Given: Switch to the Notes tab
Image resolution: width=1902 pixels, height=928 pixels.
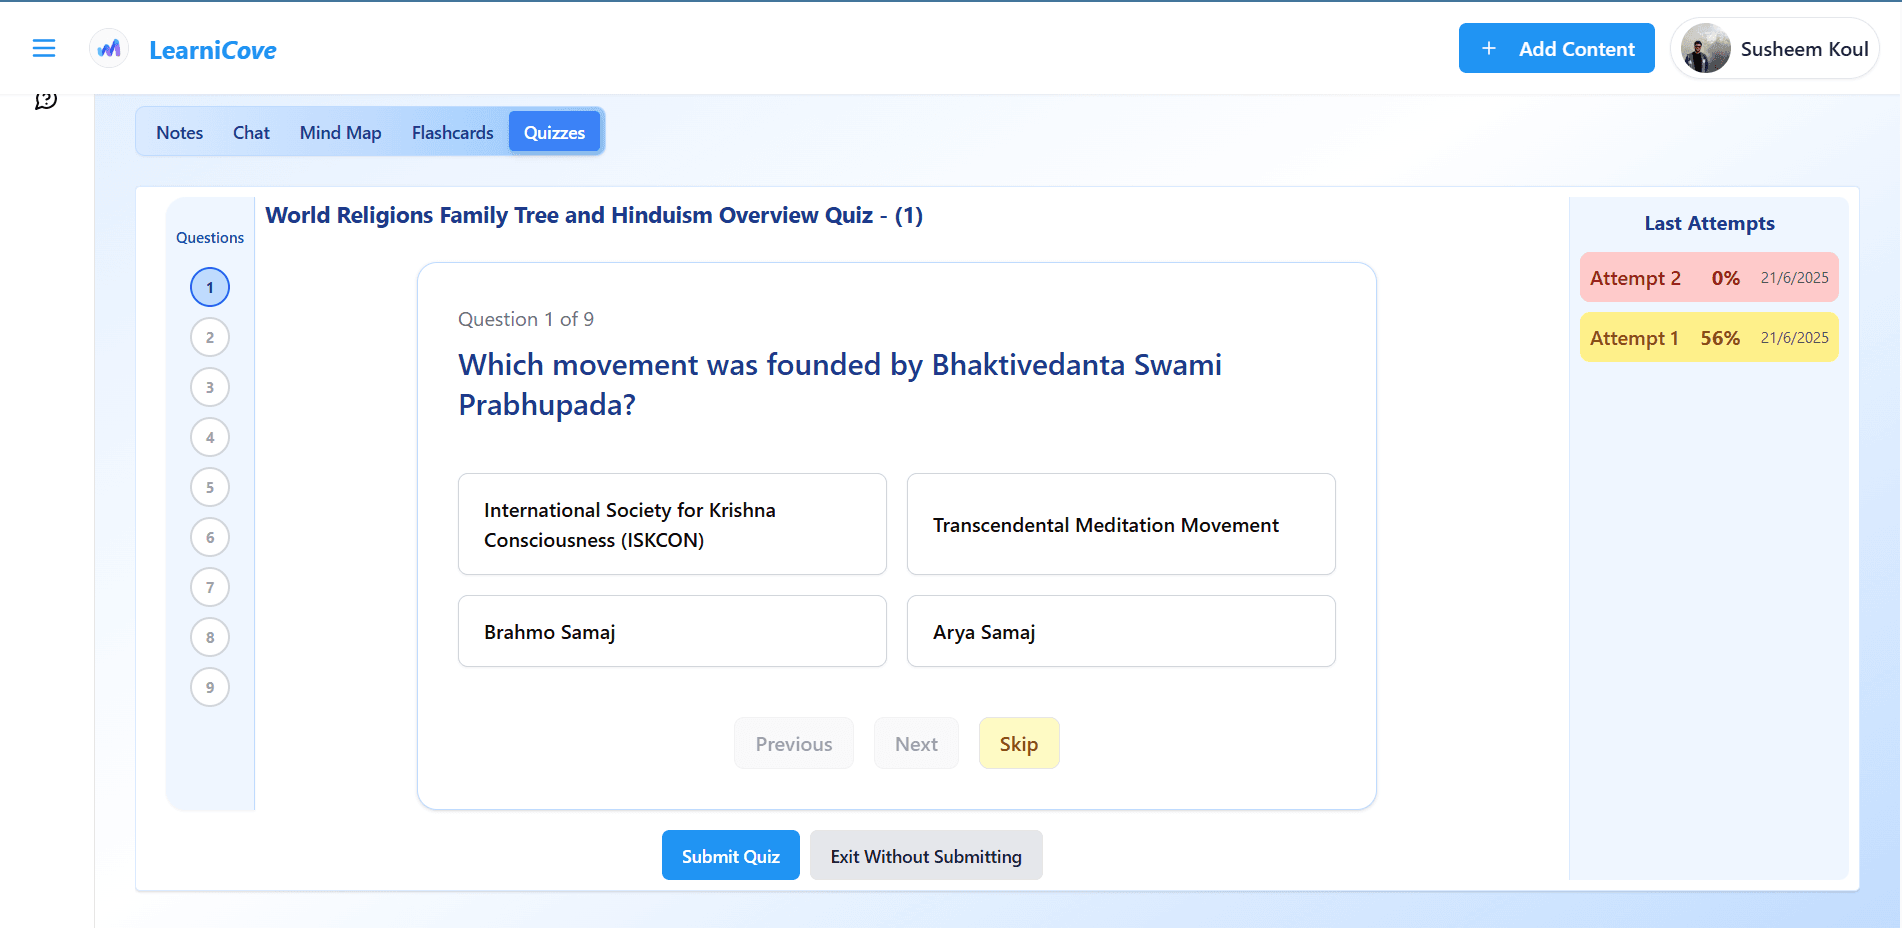Looking at the screenshot, I should [180, 132].
